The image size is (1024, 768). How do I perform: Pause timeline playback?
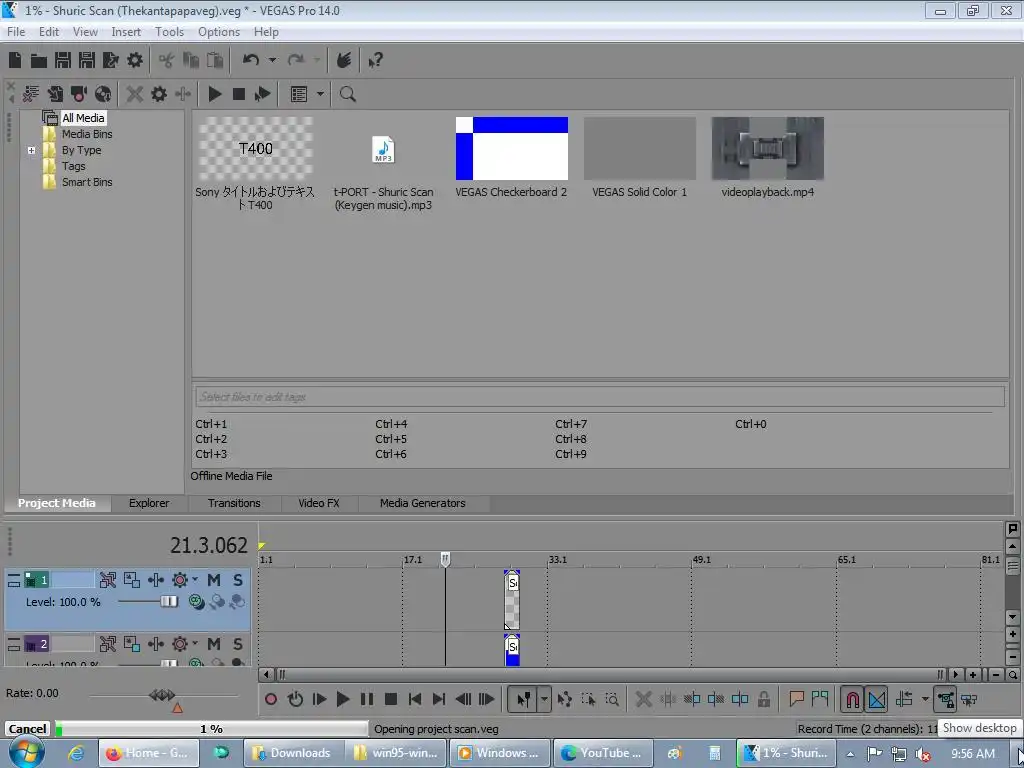coord(367,699)
